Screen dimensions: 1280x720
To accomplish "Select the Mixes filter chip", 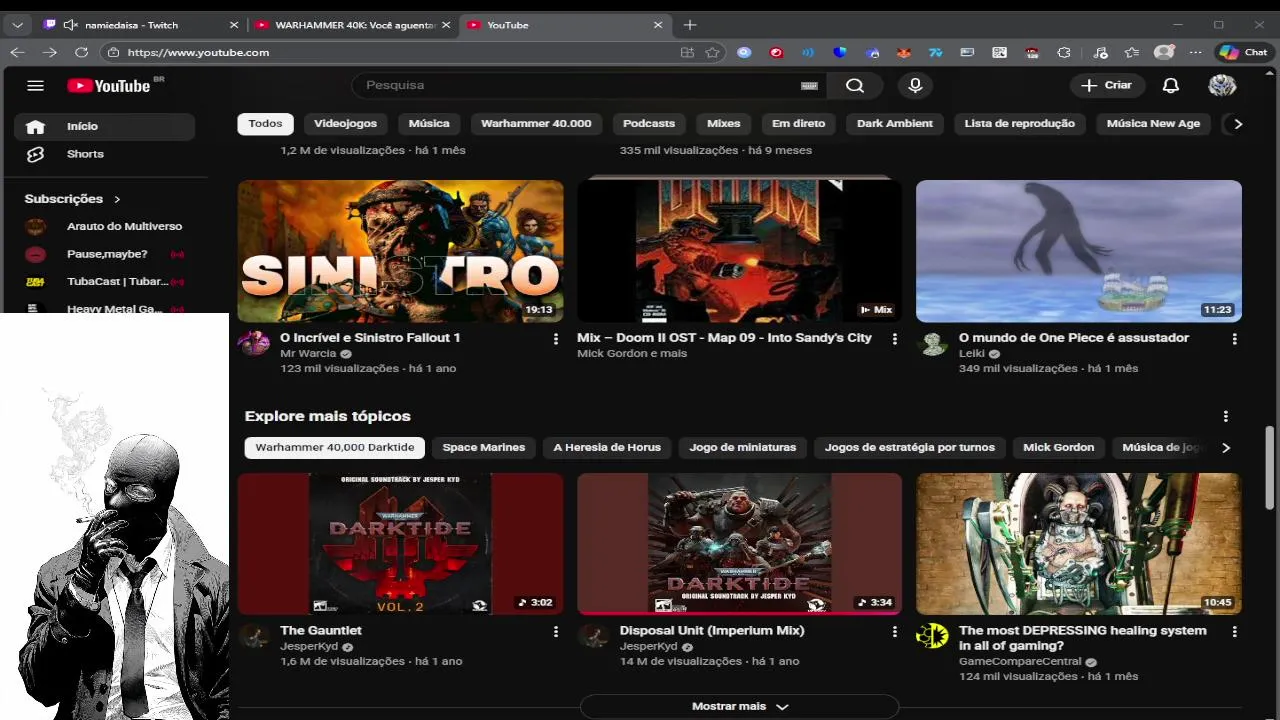I will [x=723, y=123].
